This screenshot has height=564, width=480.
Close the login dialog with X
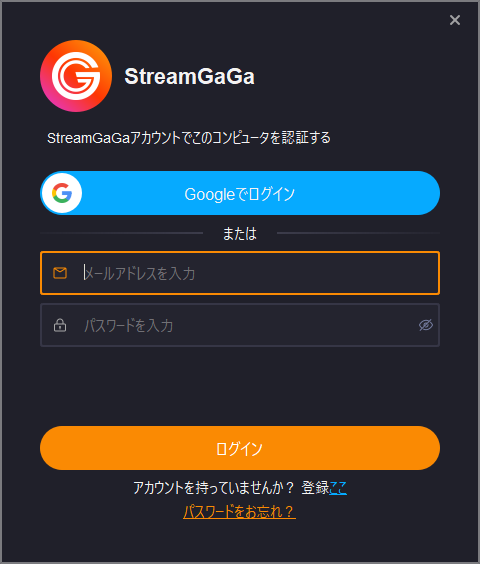(x=455, y=20)
